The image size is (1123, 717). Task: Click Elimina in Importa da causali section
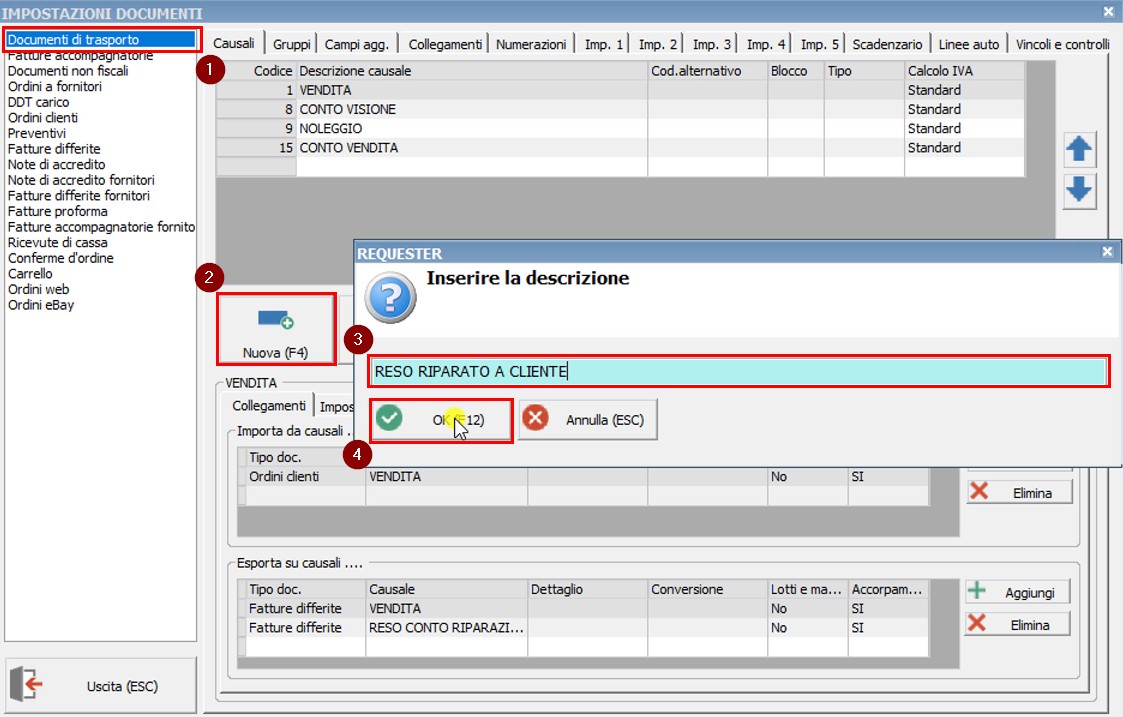coord(1019,493)
